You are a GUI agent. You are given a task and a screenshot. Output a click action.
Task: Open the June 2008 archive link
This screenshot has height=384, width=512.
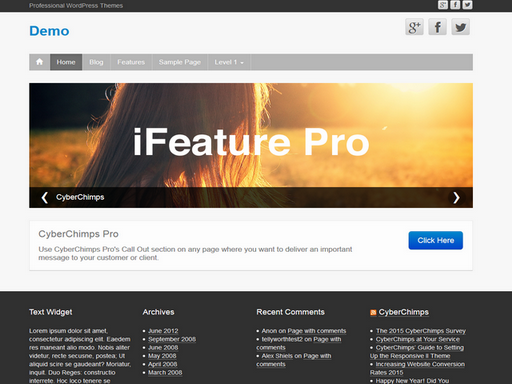pyautogui.click(x=163, y=348)
